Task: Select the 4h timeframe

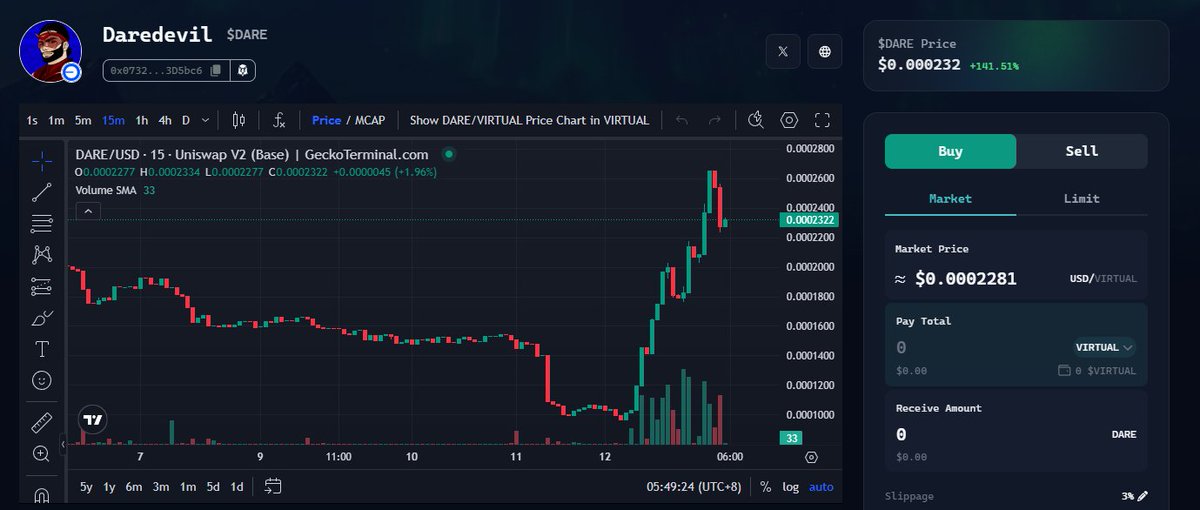Action: 165,120
